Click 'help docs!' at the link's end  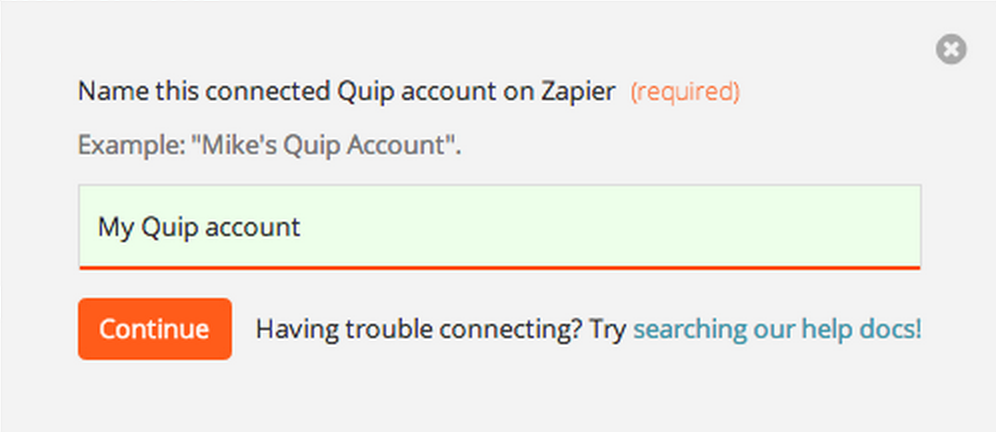coord(861,329)
